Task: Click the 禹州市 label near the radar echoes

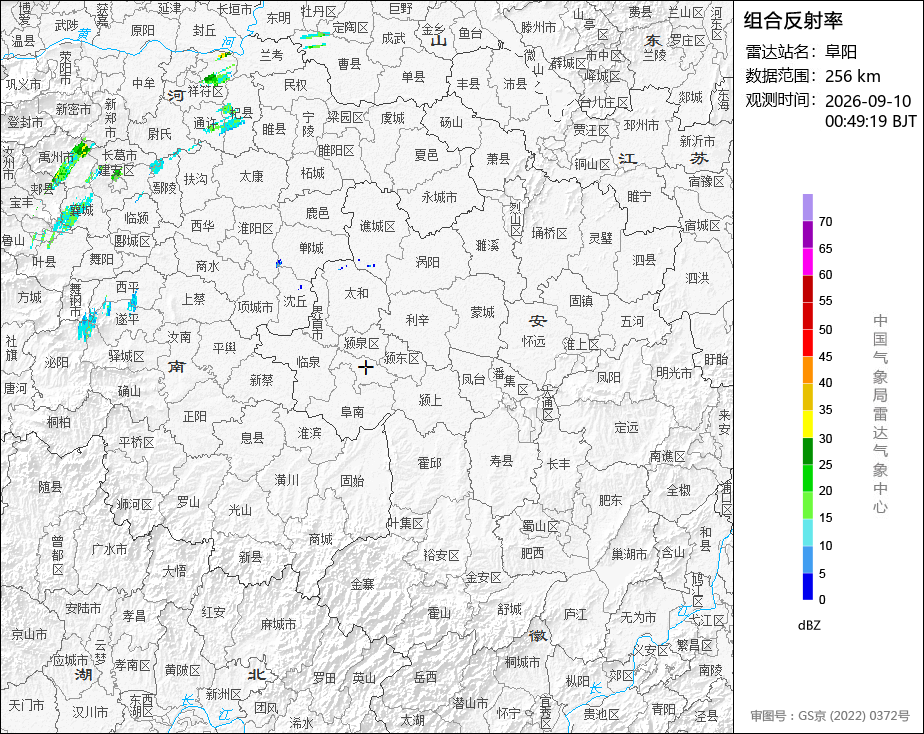Action: [x=56, y=157]
